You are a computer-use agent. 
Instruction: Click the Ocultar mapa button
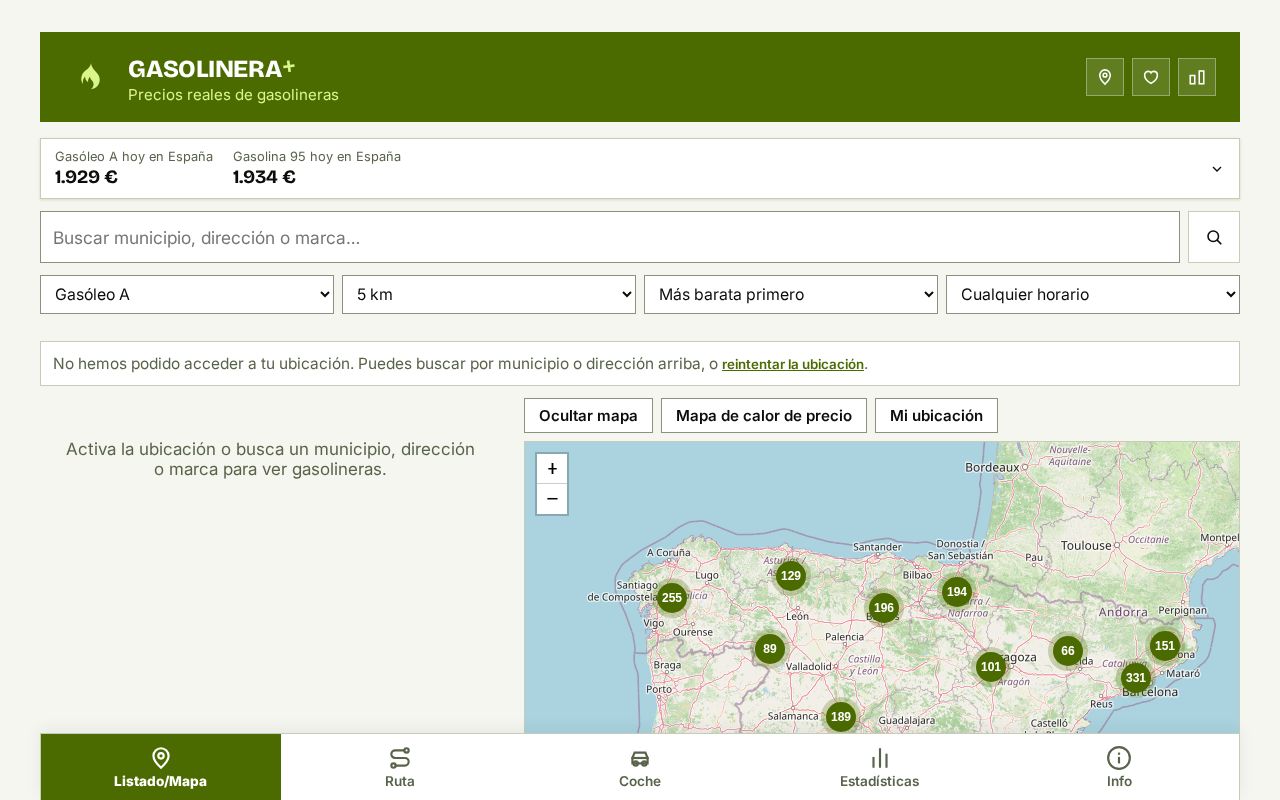point(588,416)
